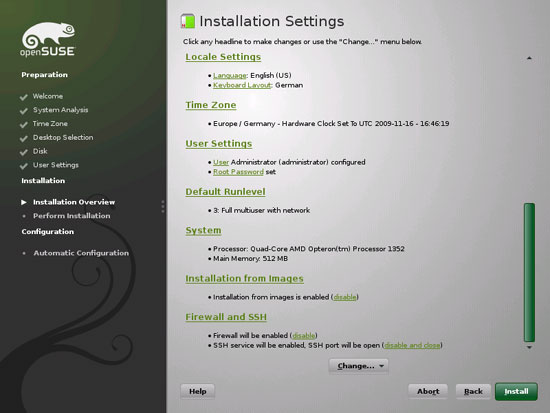Click the Help button
Image resolution: width=550 pixels, height=413 pixels.
[x=197, y=391]
